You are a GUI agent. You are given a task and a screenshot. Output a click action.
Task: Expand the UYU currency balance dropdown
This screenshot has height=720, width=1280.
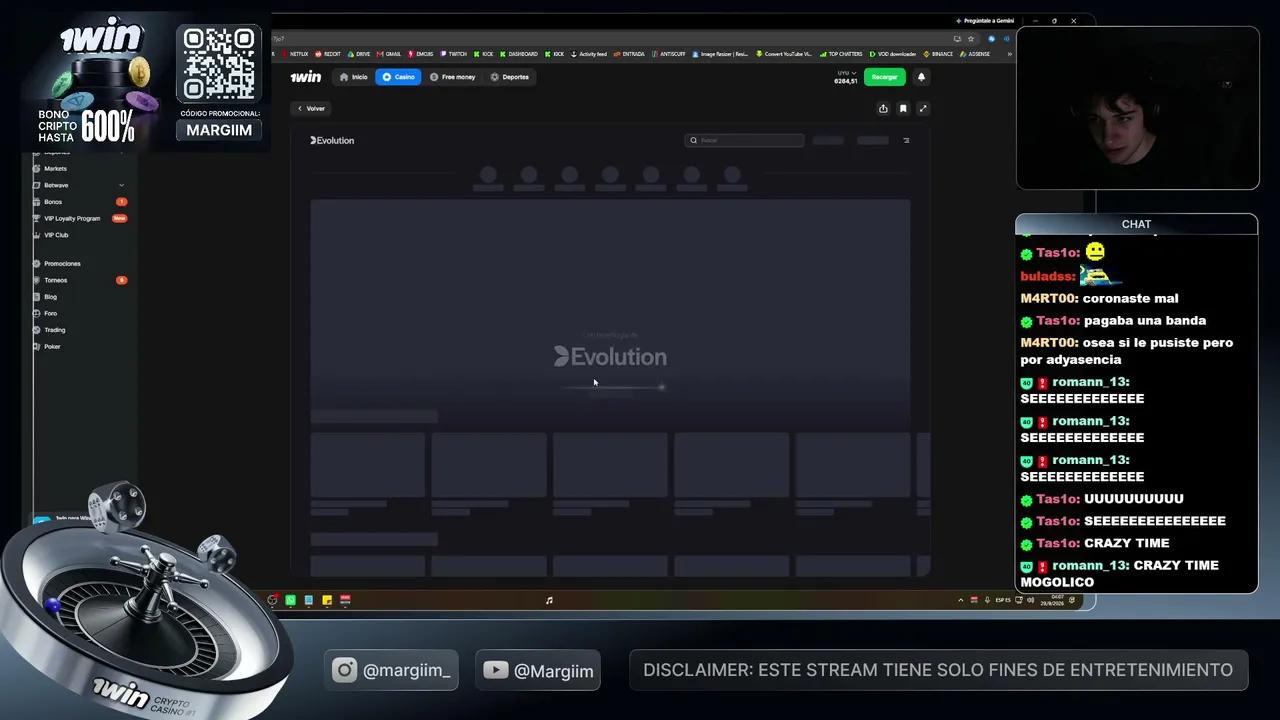(x=846, y=77)
